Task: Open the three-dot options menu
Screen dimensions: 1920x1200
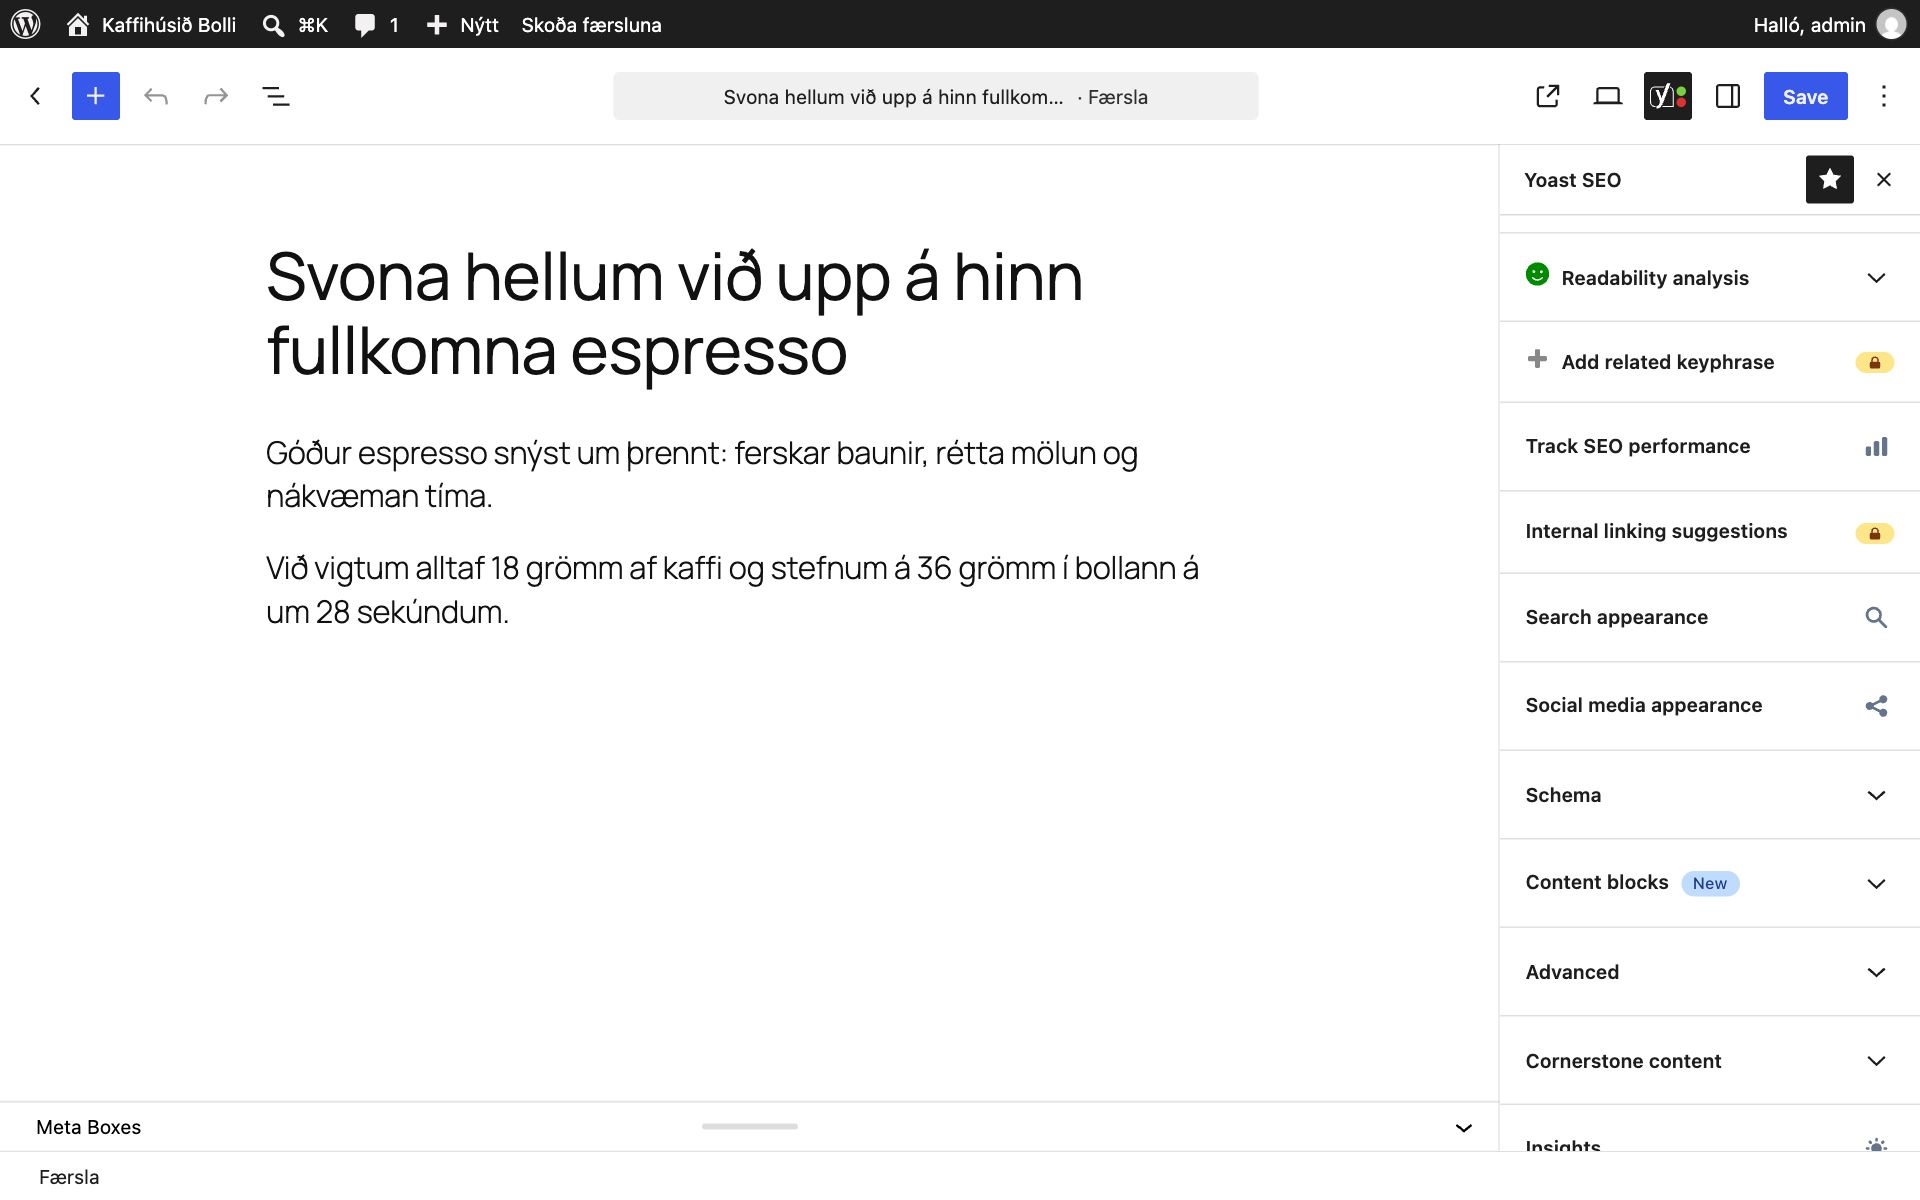Action: coord(1884,96)
